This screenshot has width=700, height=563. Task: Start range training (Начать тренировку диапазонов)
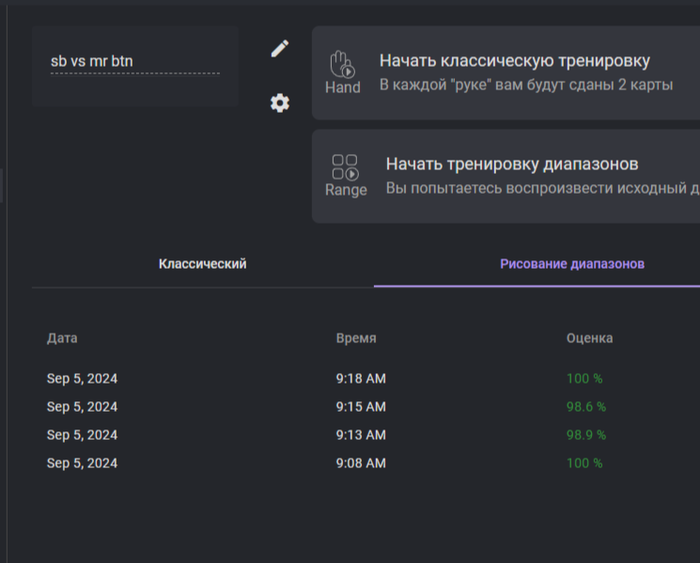512,164
